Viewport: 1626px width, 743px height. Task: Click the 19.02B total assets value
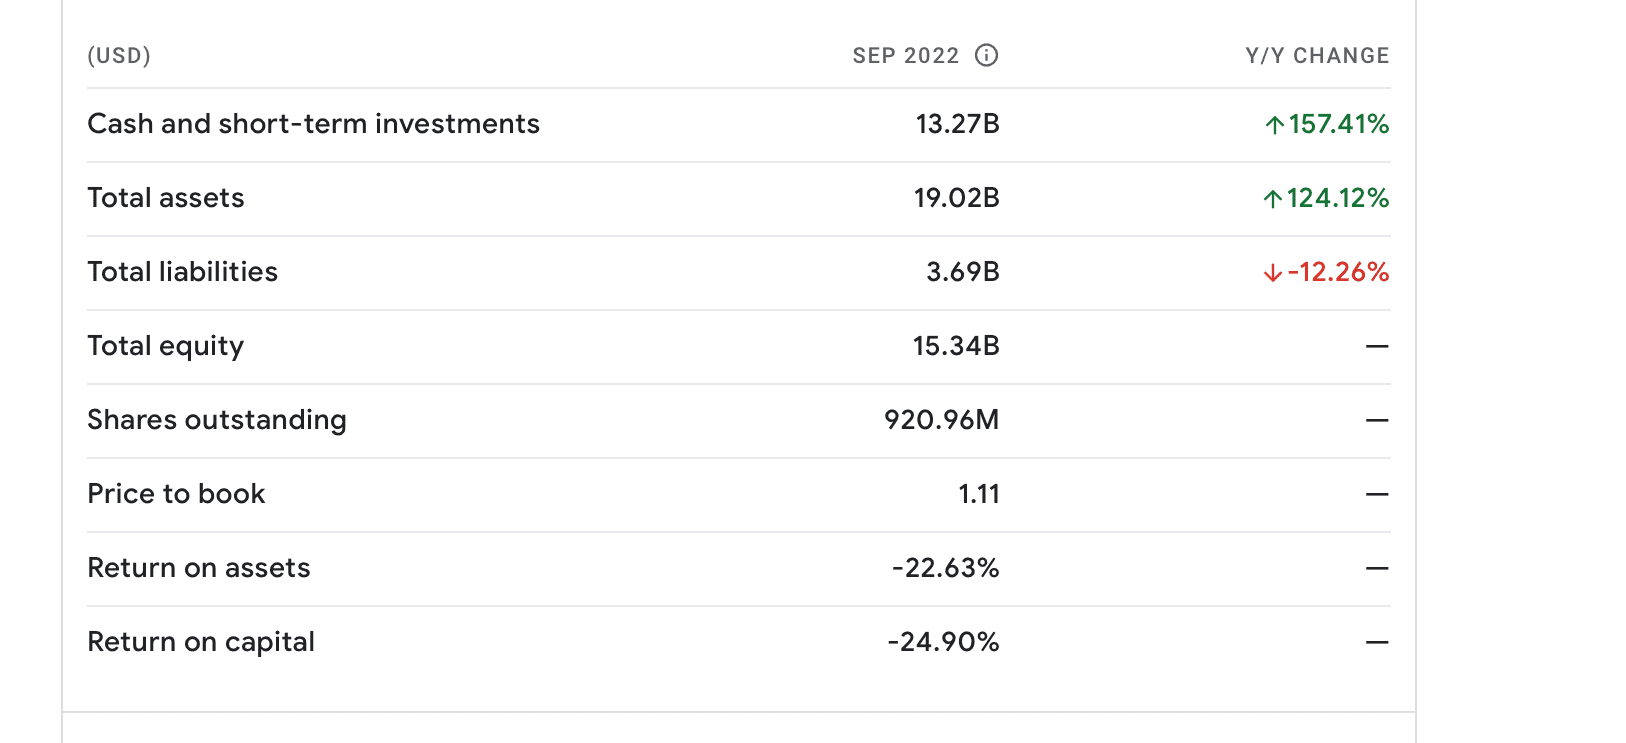click(x=957, y=198)
